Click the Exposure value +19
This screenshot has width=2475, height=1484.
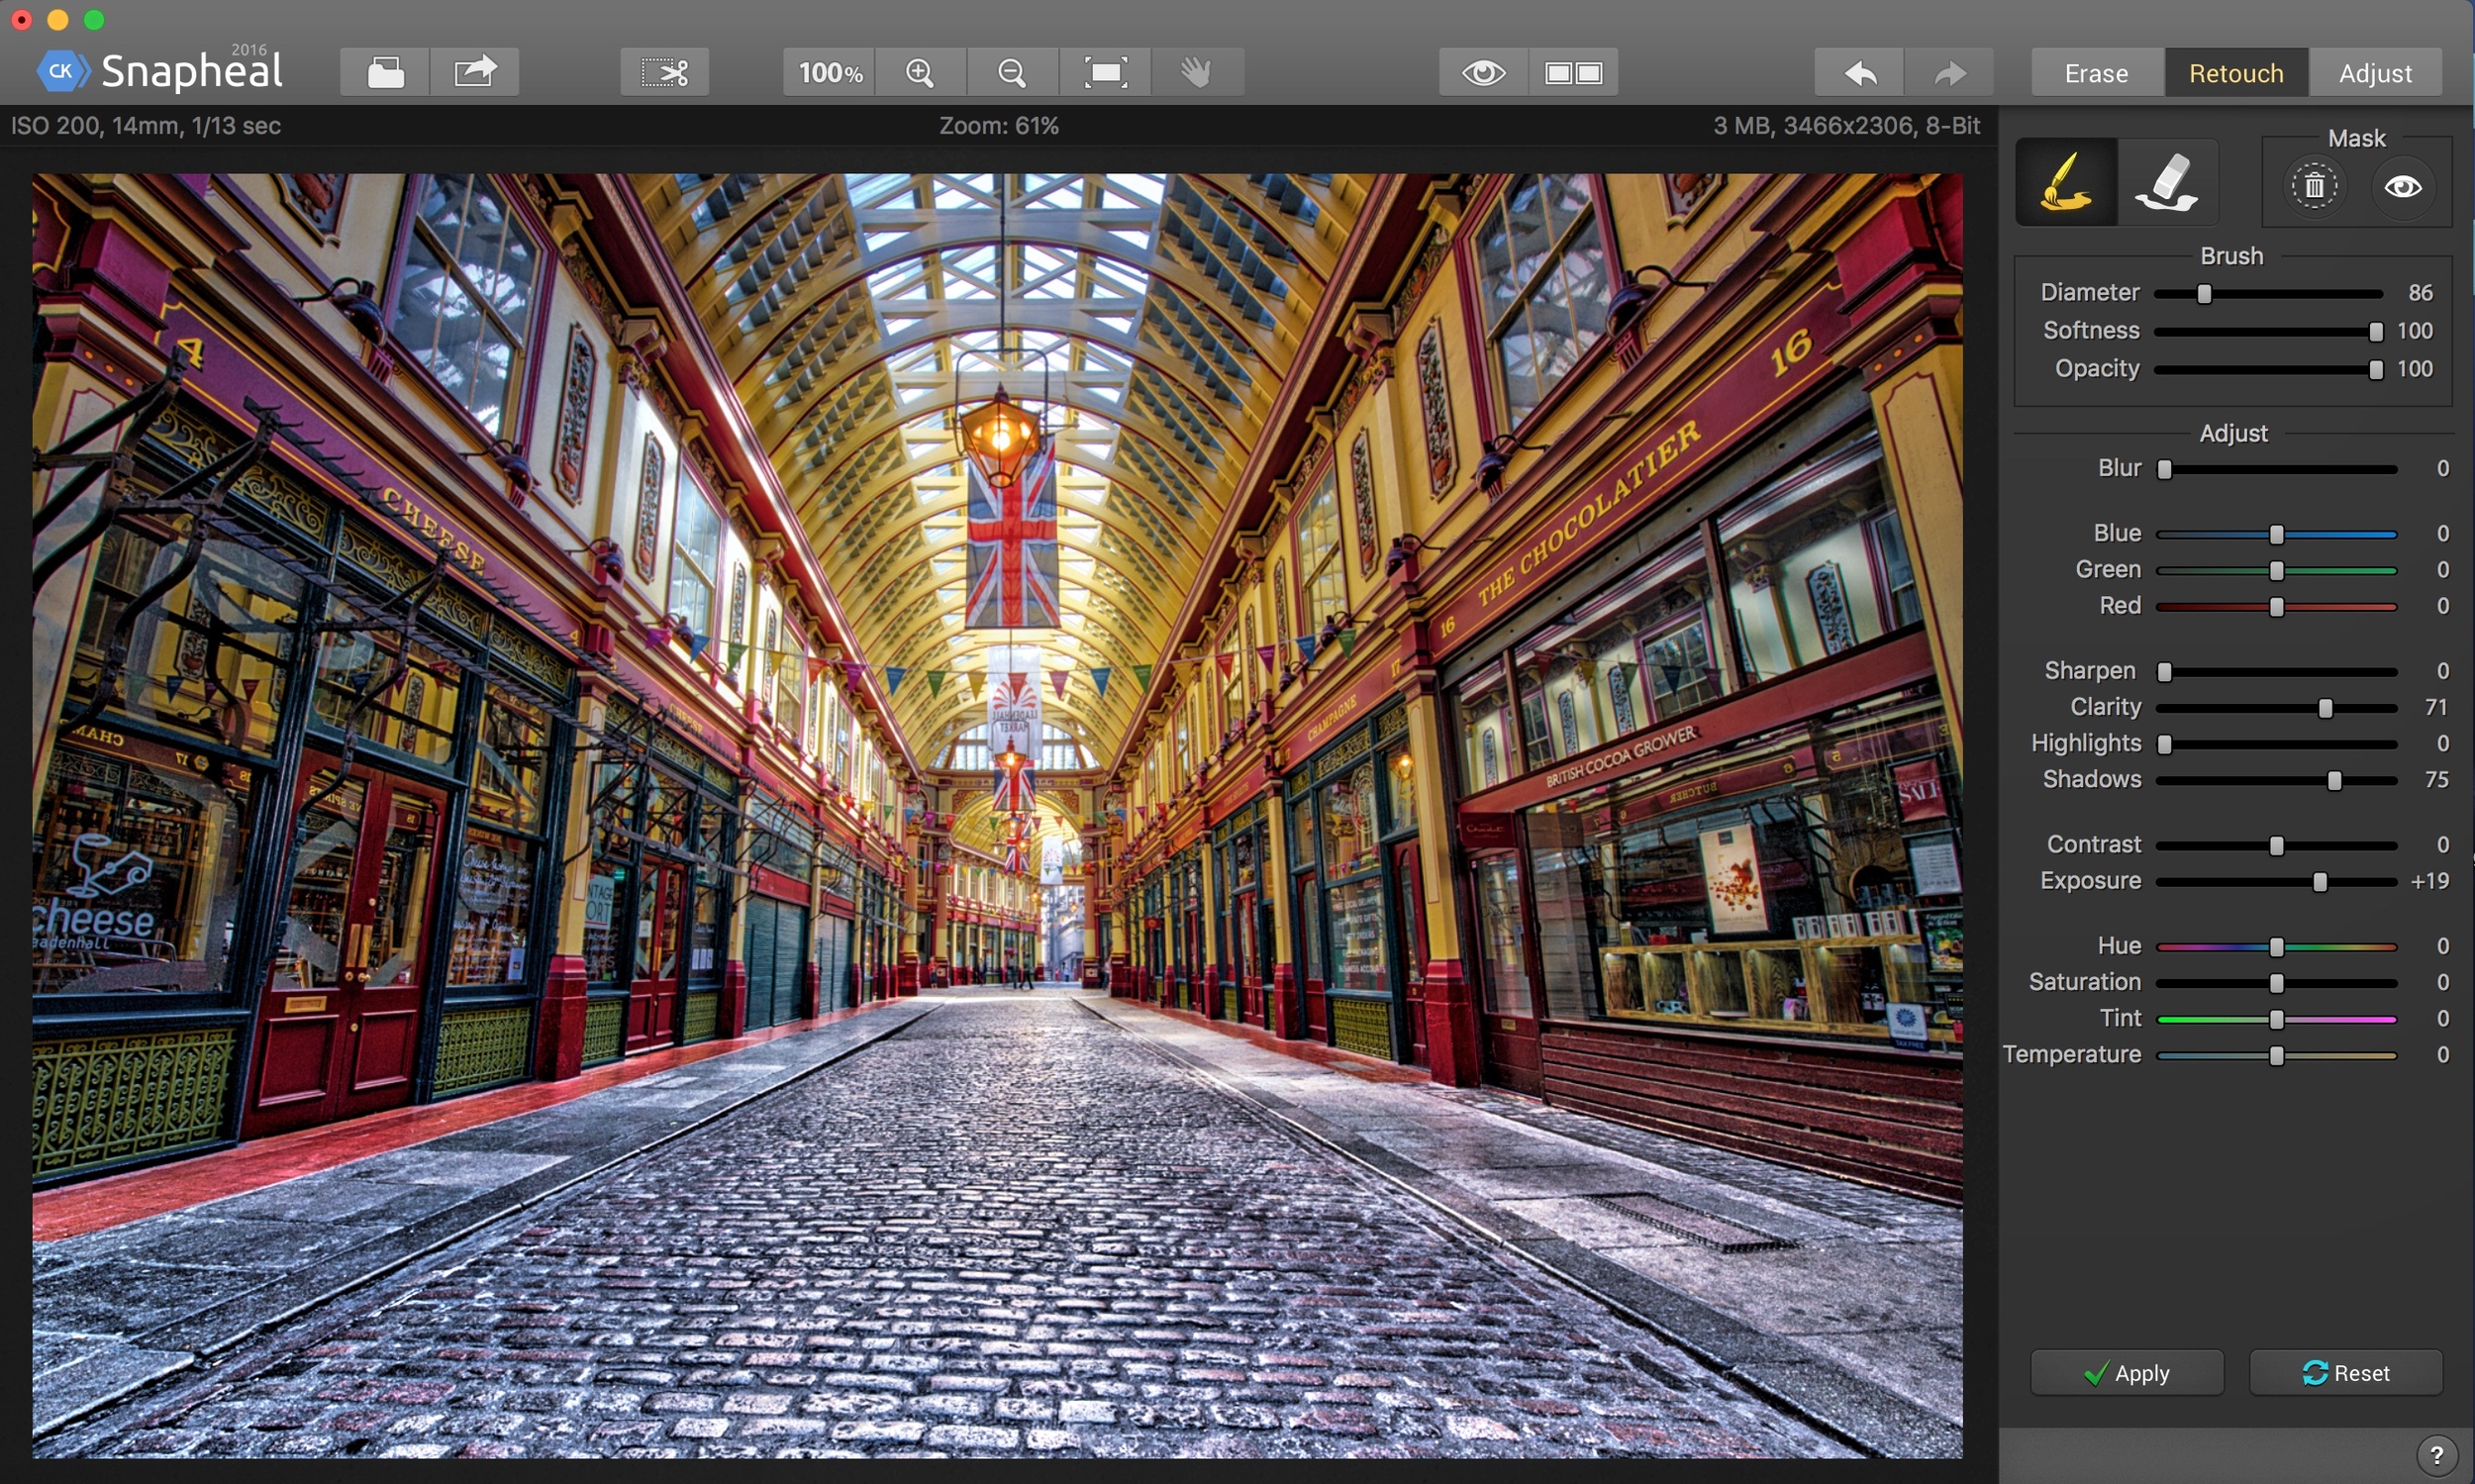coord(2430,881)
